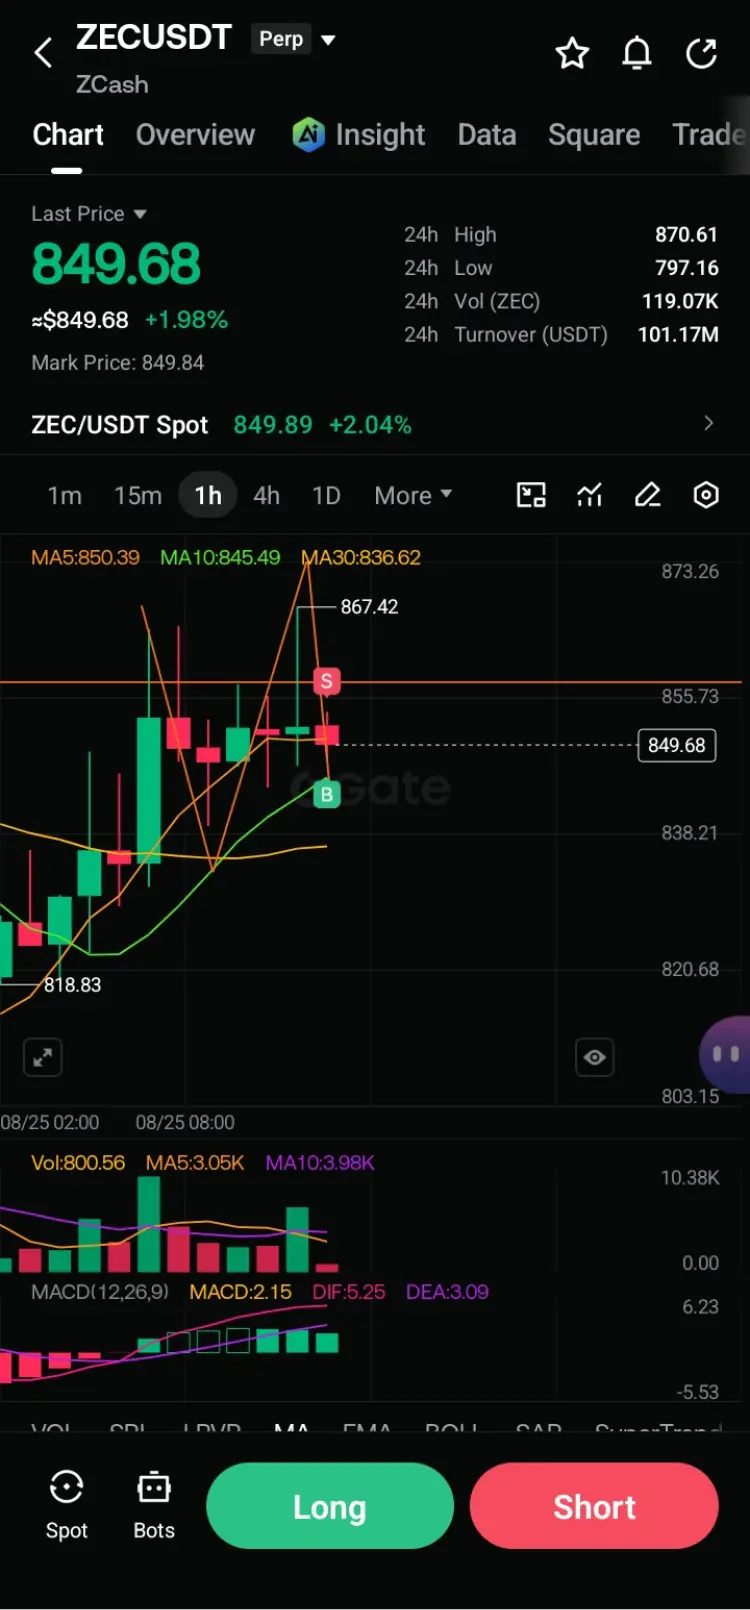
Task: Tap the 24h High value 870.61
Action: coord(686,234)
